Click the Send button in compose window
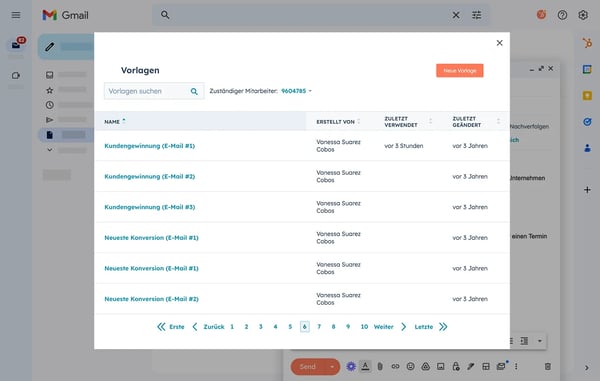 pyautogui.click(x=308, y=367)
